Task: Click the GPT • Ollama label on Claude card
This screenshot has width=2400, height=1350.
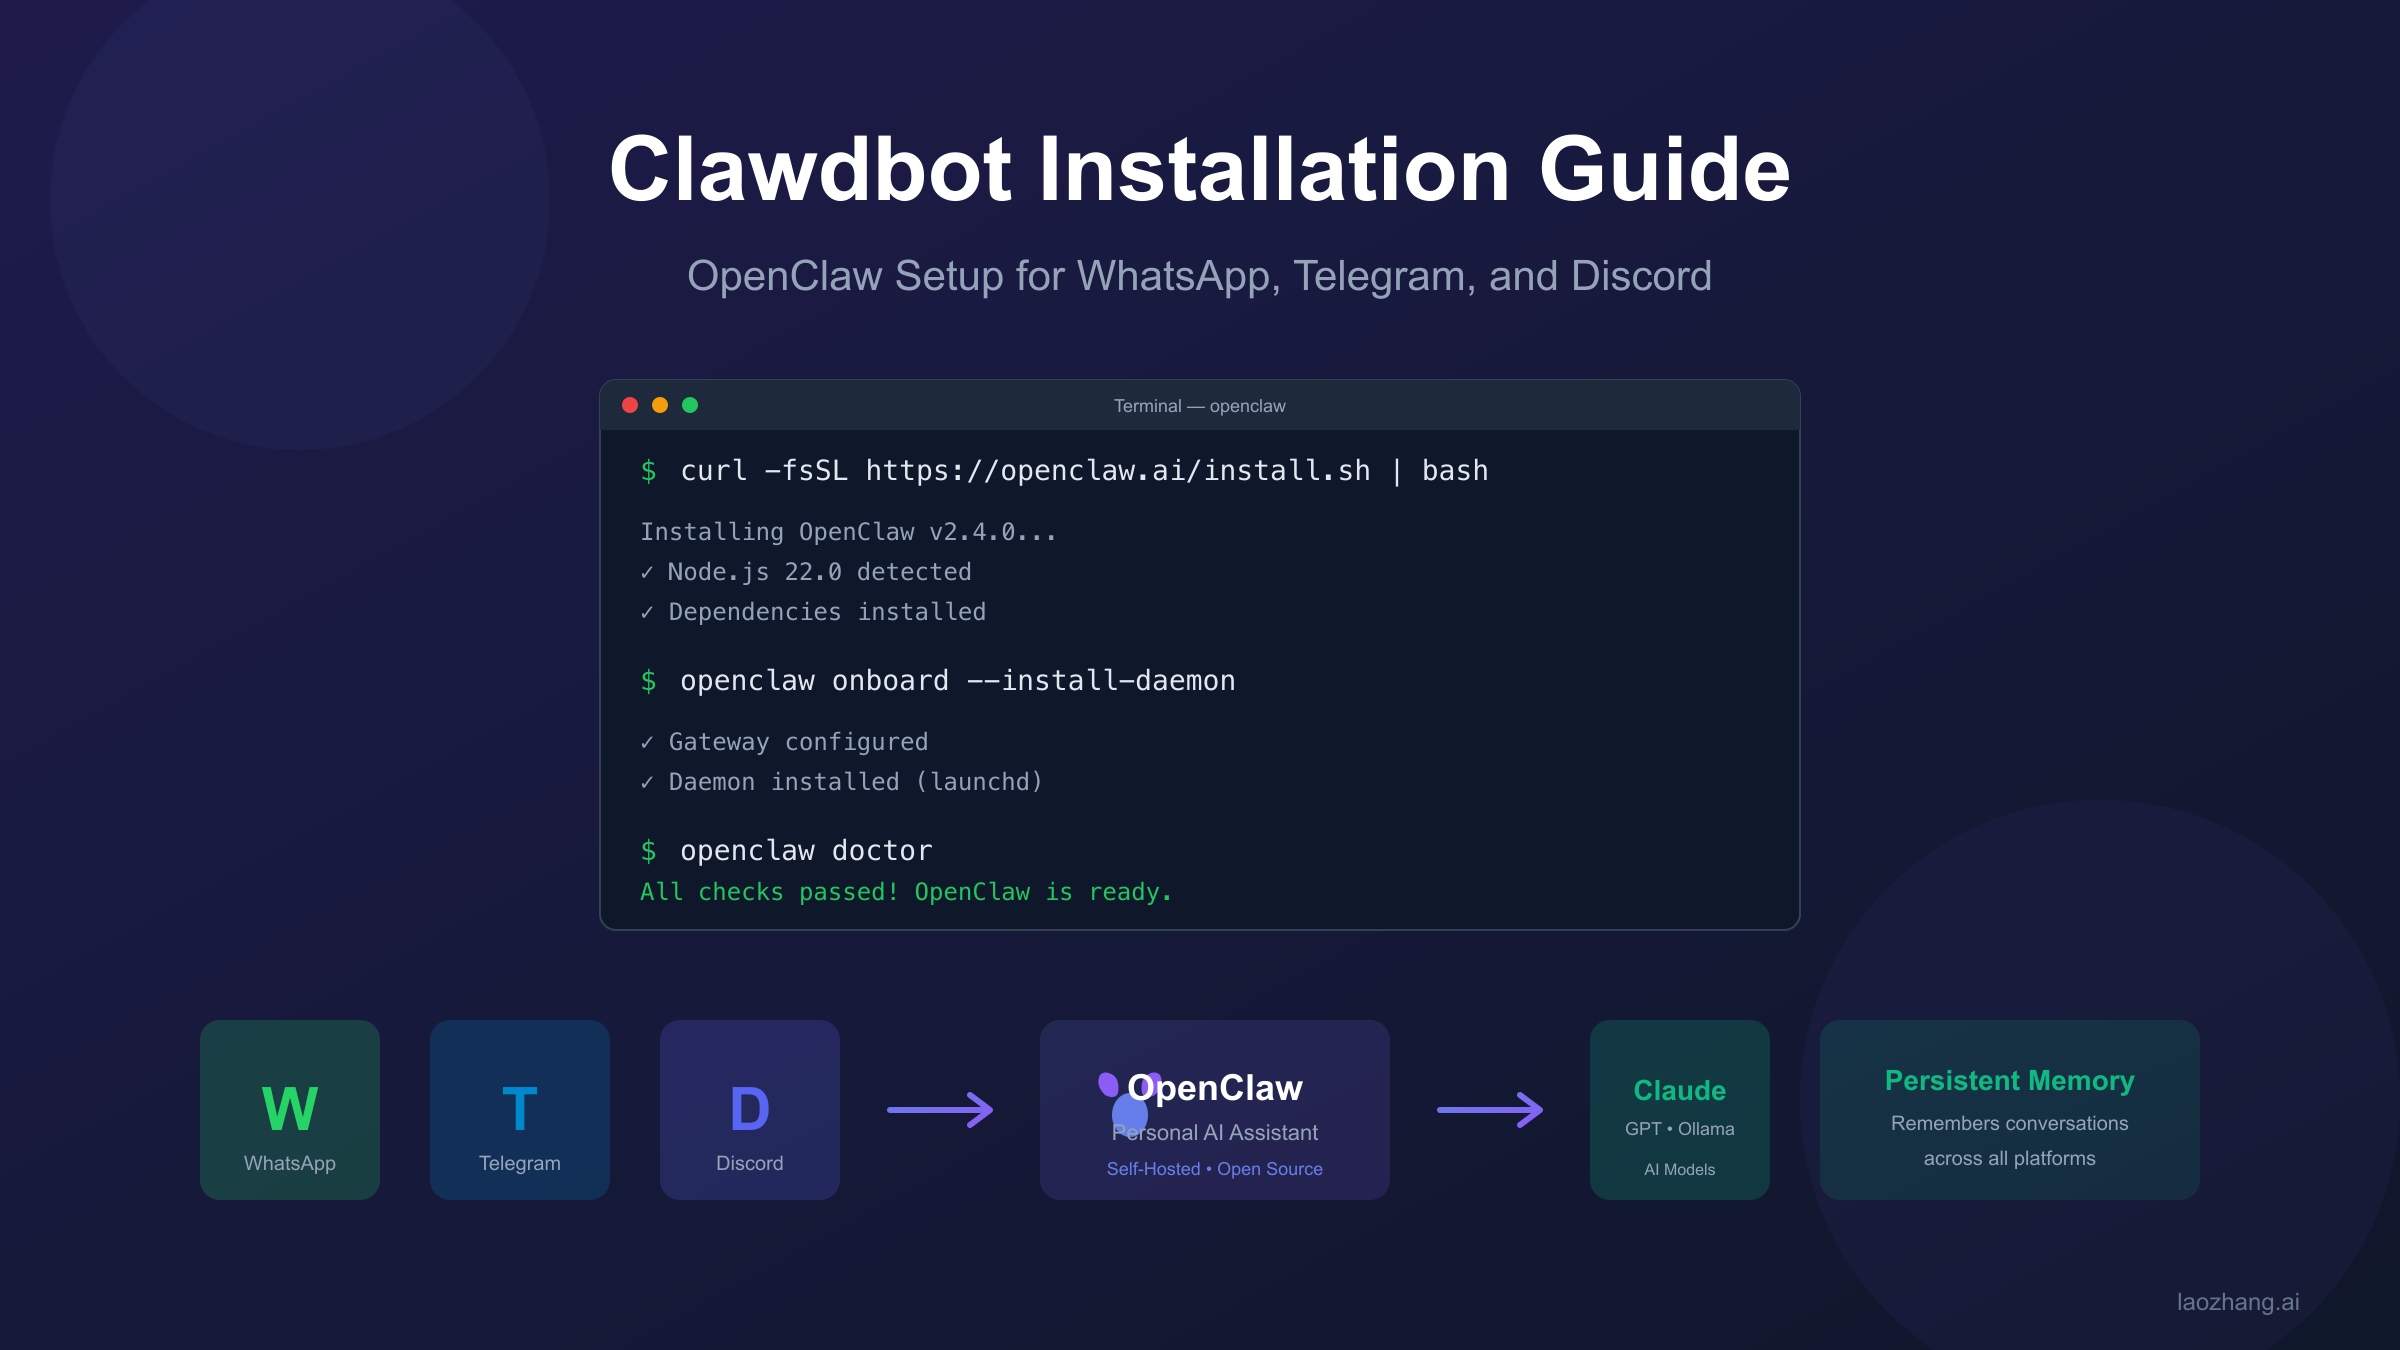Action: coord(1679,1128)
